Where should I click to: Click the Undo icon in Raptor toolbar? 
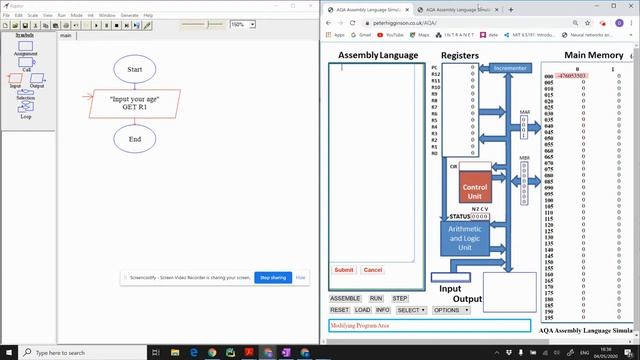(76, 25)
